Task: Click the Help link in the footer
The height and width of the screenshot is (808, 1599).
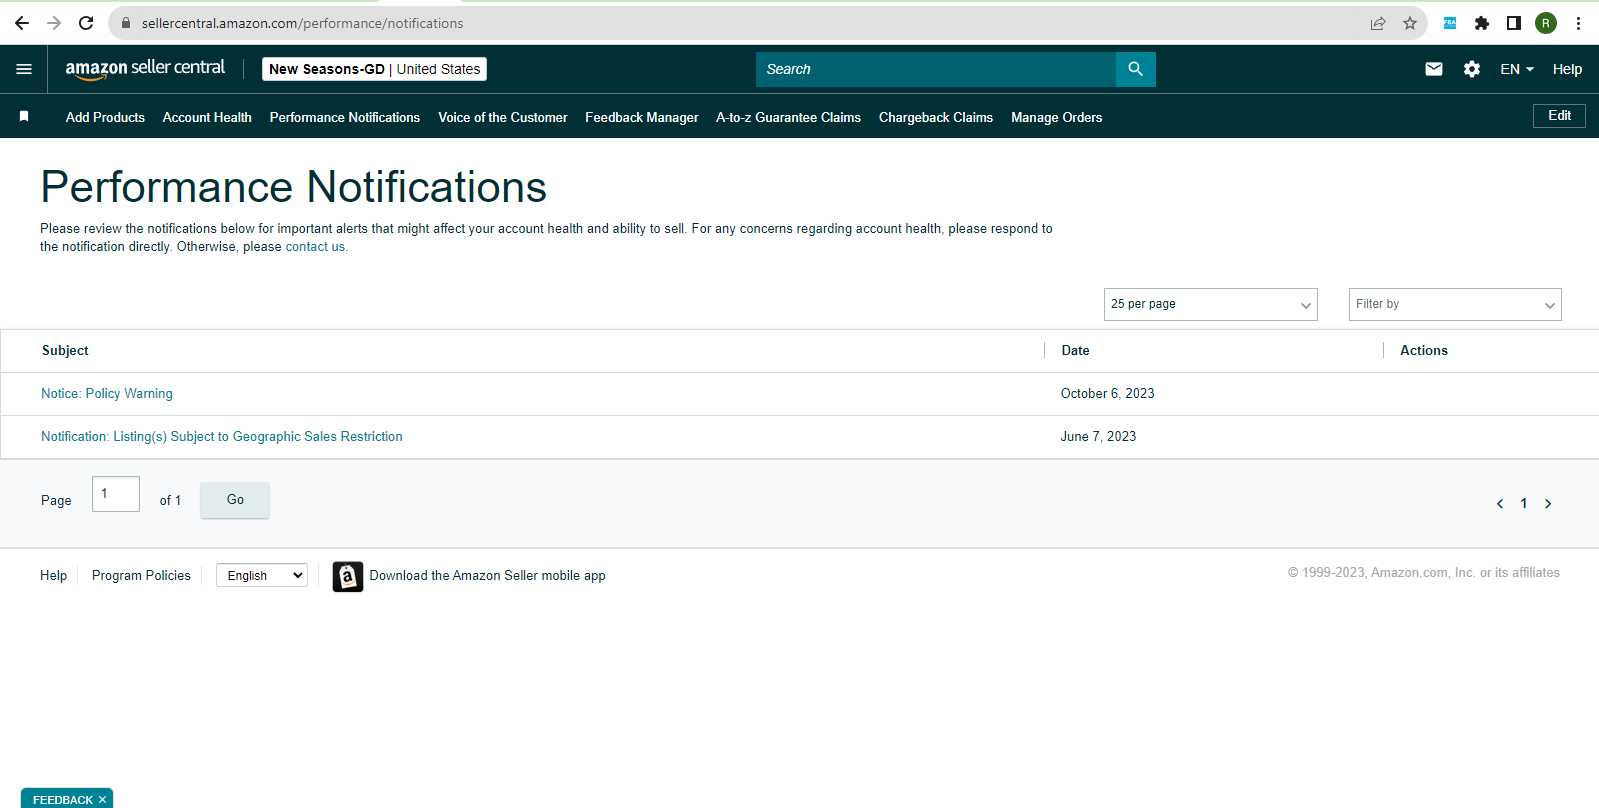Action: click(x=54, y=576)
